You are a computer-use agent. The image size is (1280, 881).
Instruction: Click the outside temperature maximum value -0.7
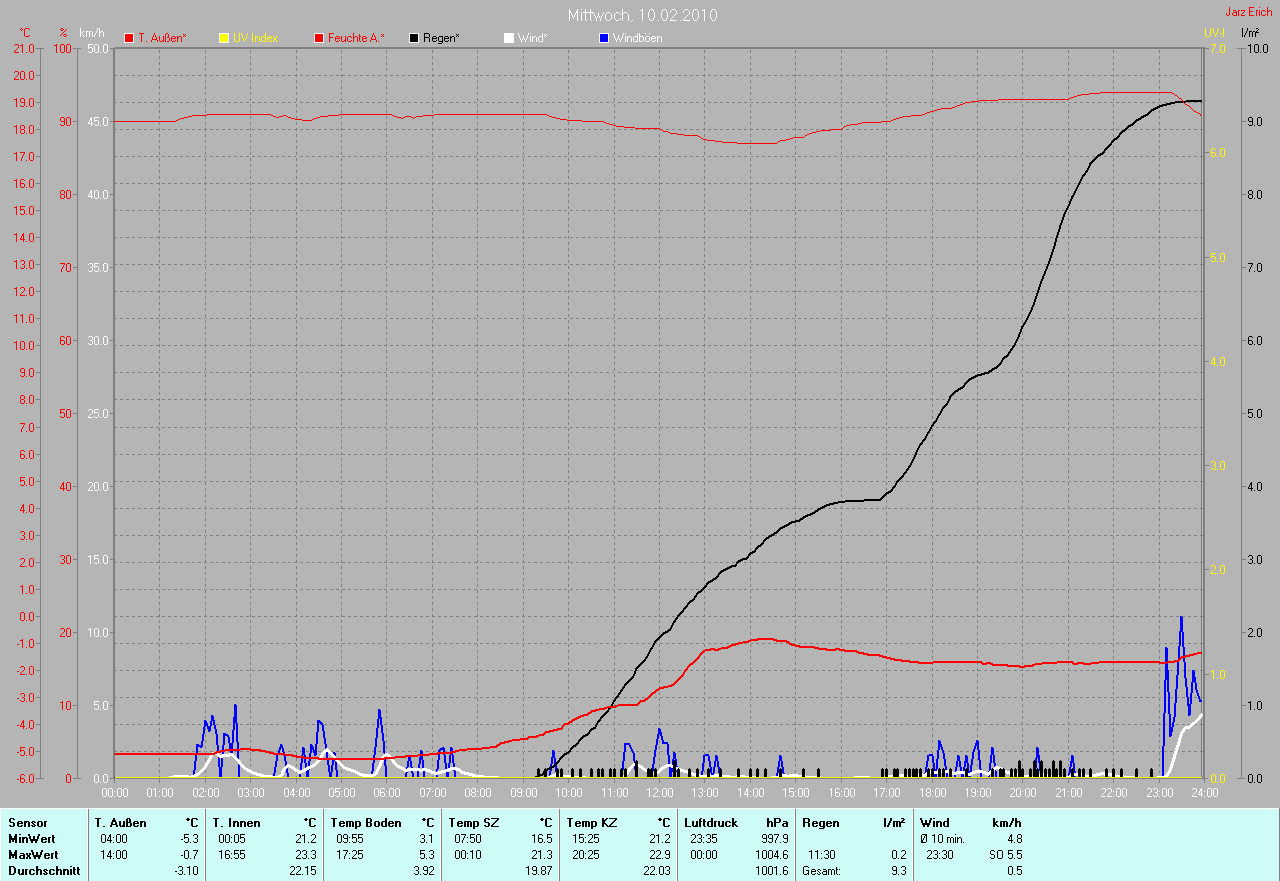(x=190, y=855)
